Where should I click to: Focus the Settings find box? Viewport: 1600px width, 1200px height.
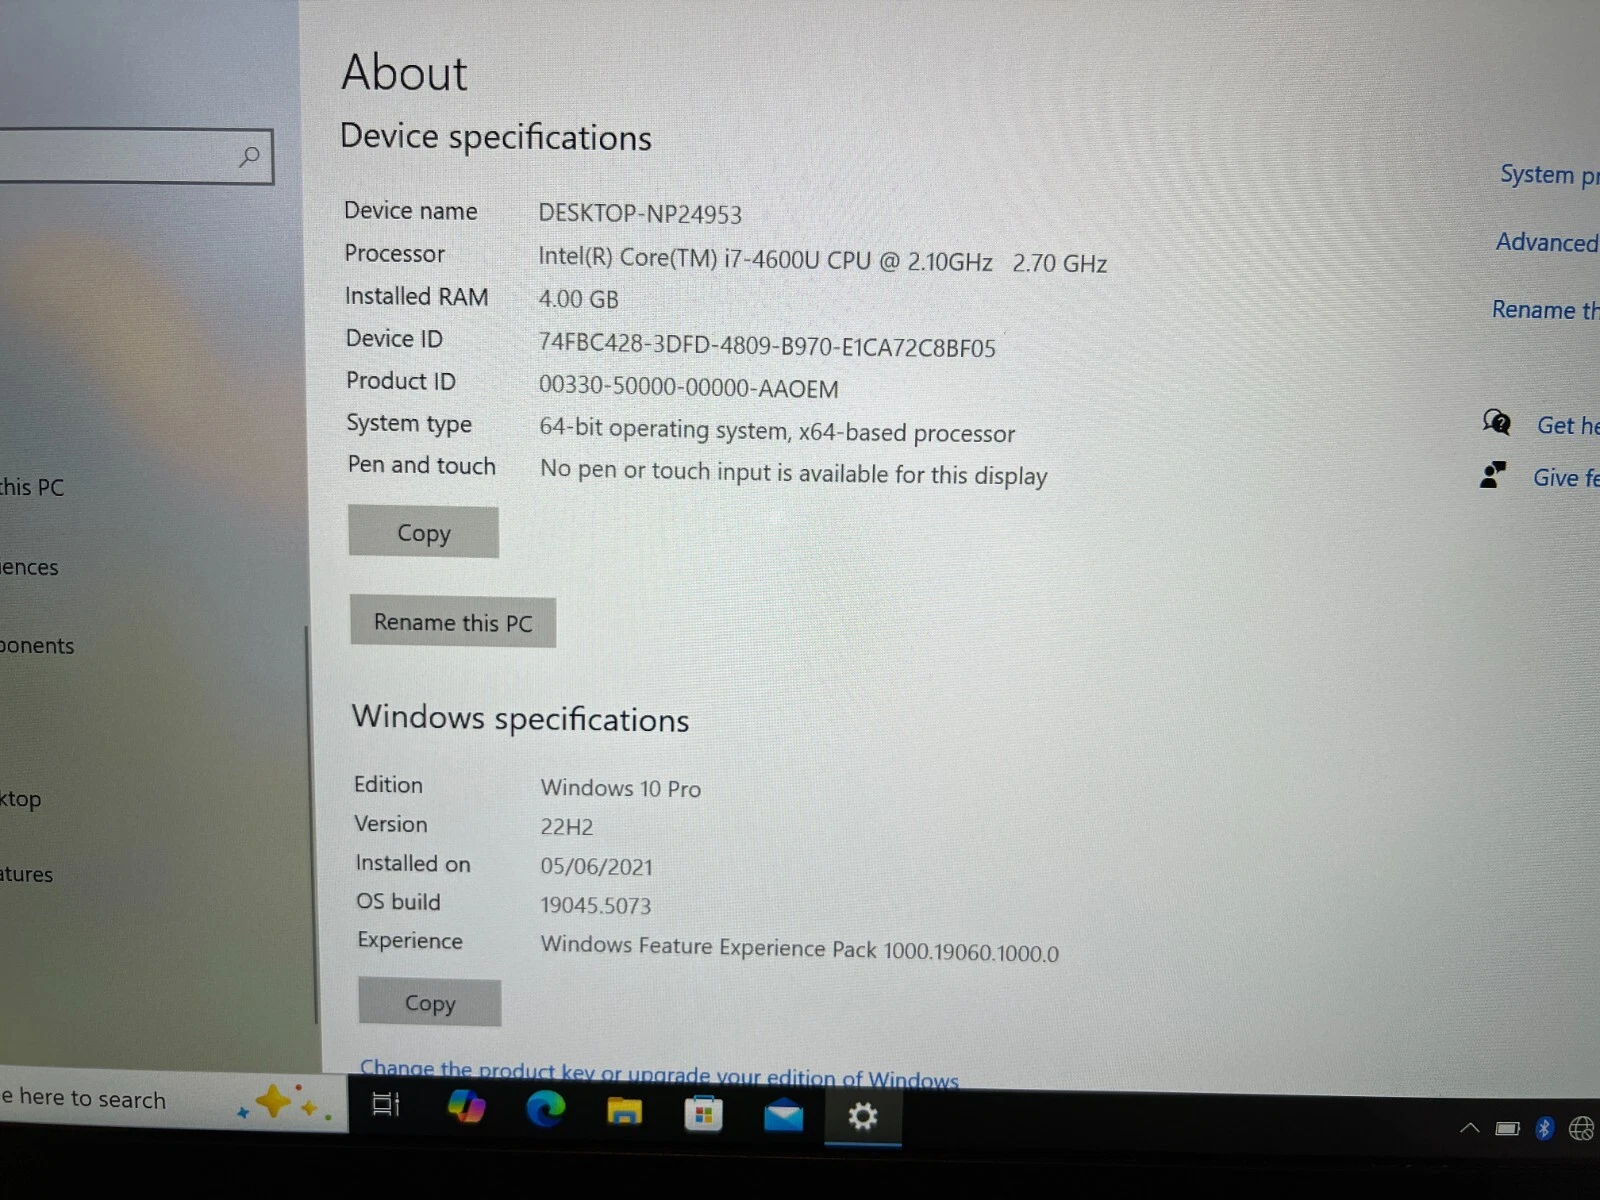click(x=136, y=156)
